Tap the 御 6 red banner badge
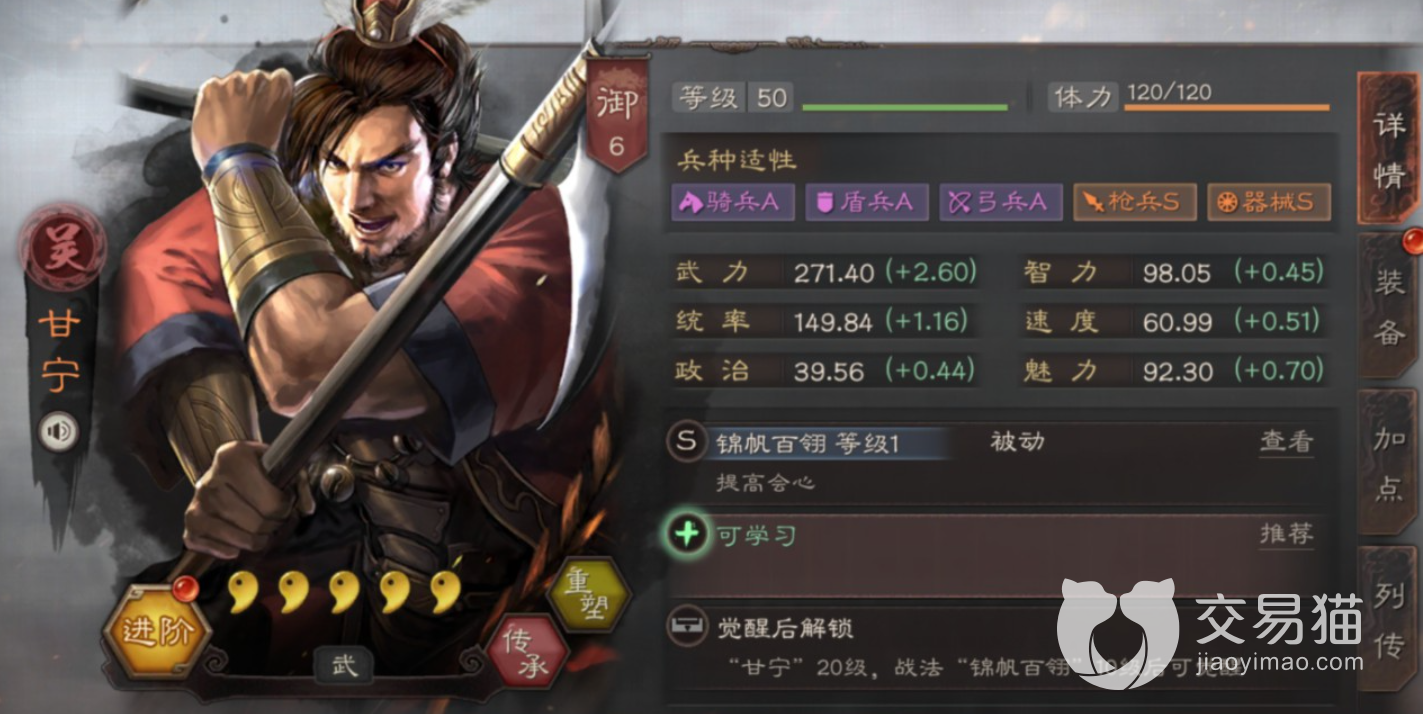This screenshot has height=714, width=1423. point(615,115)
